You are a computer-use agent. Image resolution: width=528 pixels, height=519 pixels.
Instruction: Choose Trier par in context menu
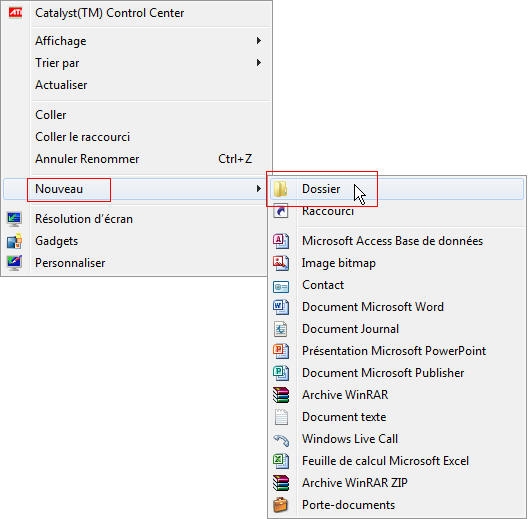click(136, 63)
